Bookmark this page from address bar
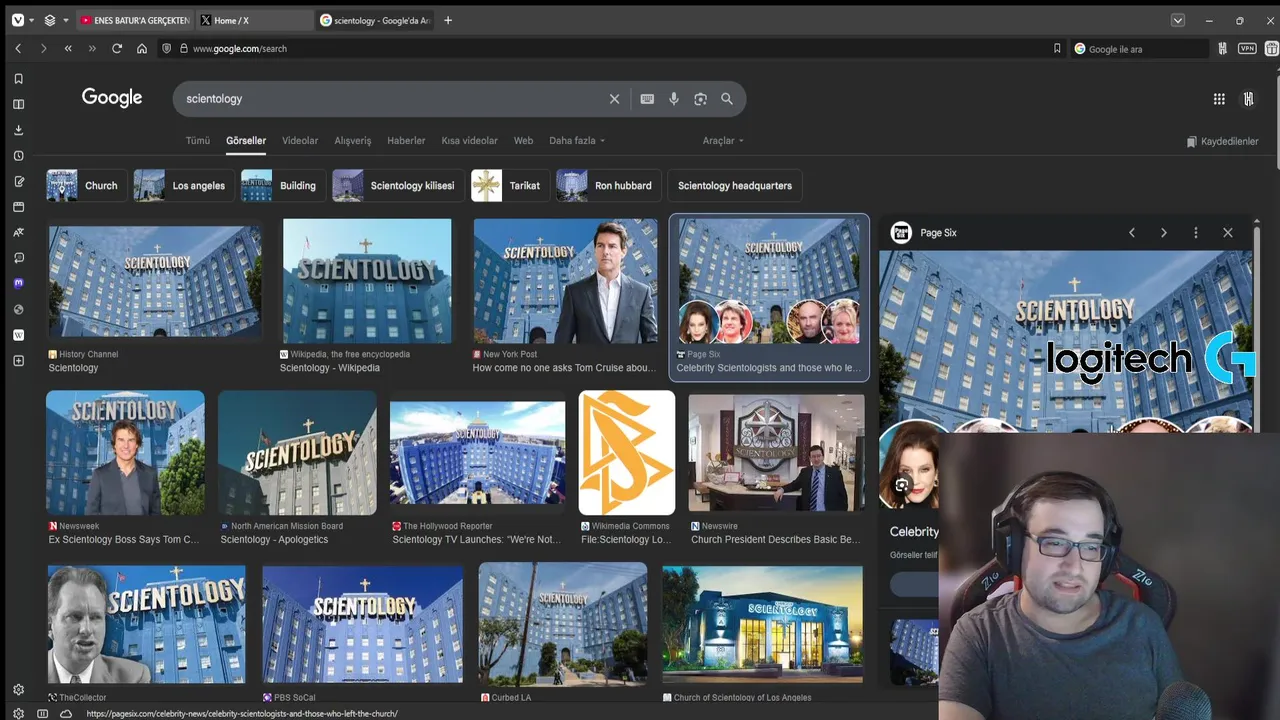This screenshot has height=720, width=1280. click(1057, 48)
